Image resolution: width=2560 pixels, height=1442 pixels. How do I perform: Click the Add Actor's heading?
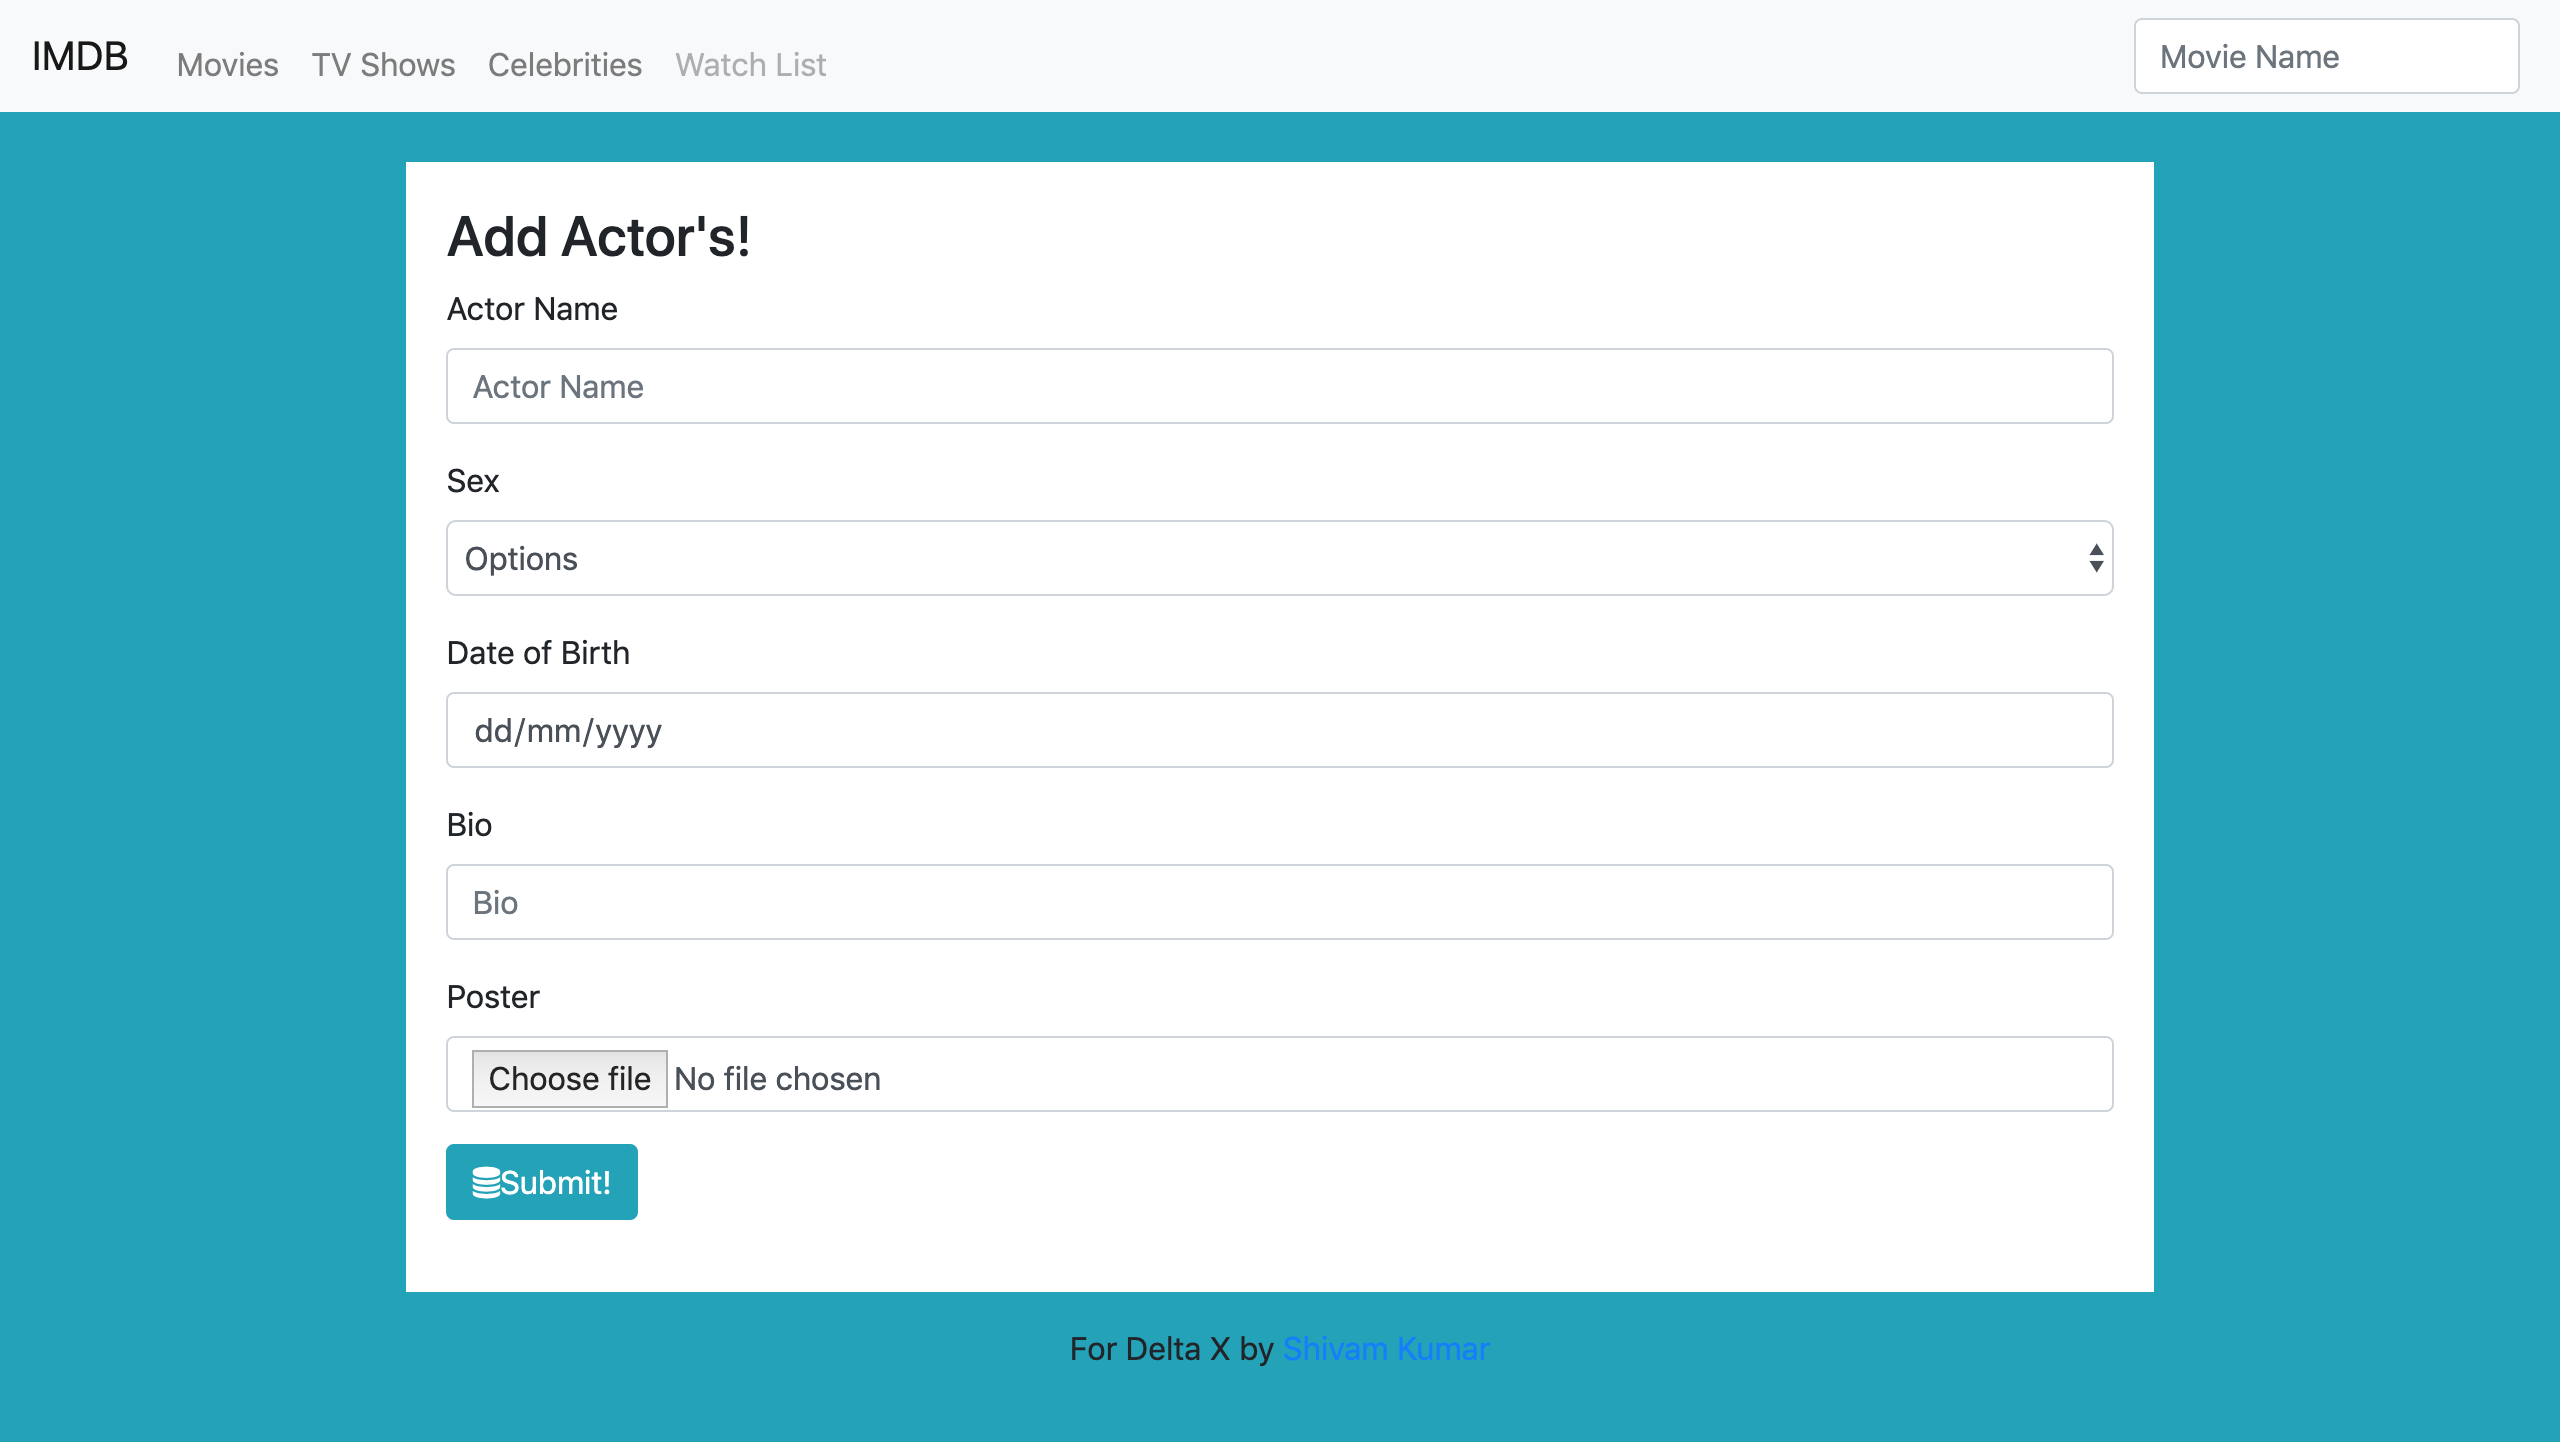600,236
